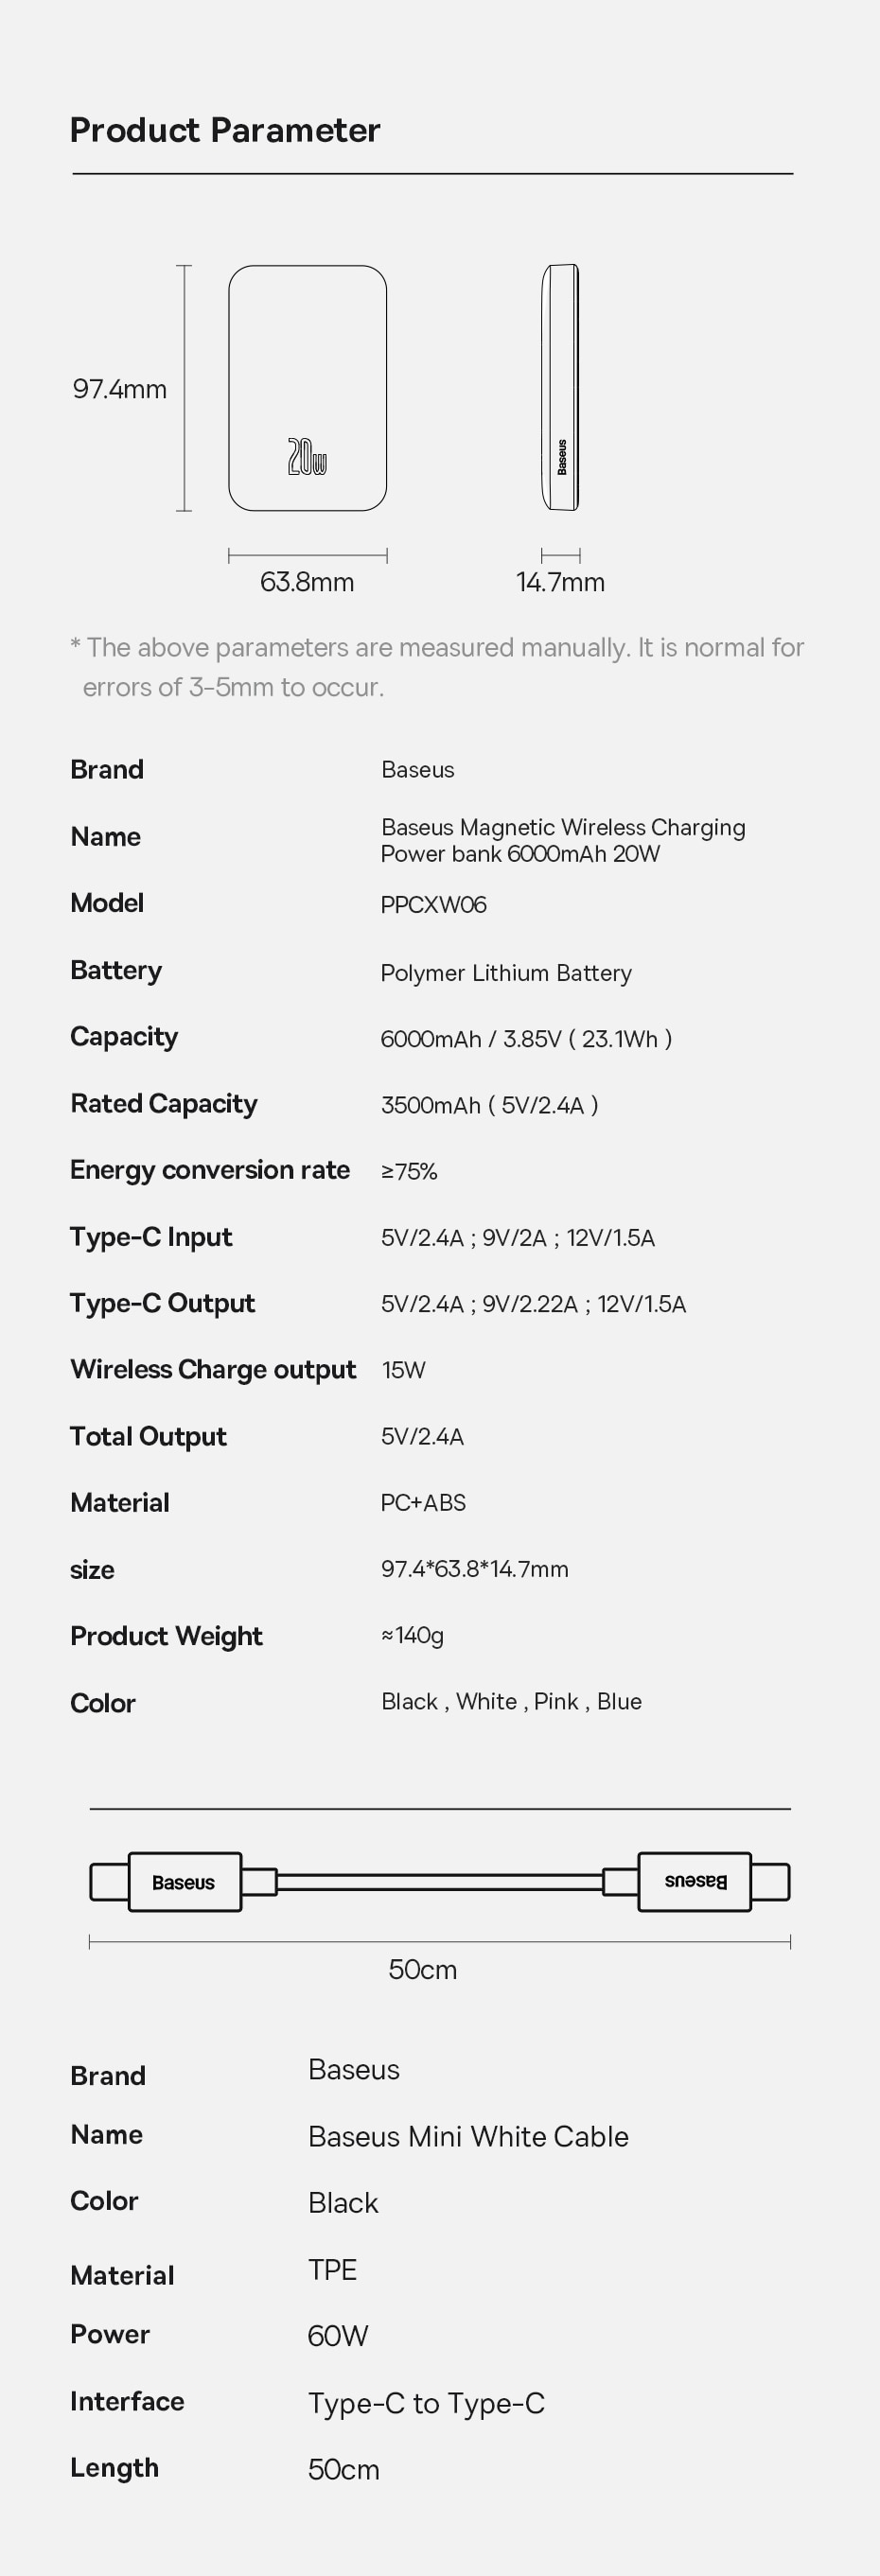Click the 50cm cable length marker
This screenshot has height=2576, width=880.
click(x=422, y=1970)
